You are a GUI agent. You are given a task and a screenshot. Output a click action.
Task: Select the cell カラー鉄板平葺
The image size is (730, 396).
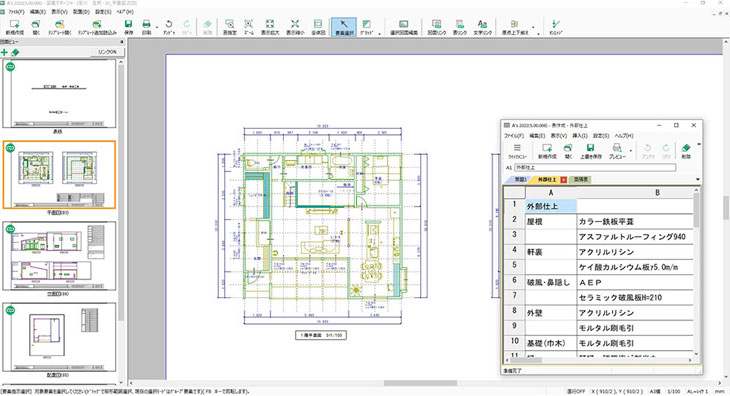point(635,221)
